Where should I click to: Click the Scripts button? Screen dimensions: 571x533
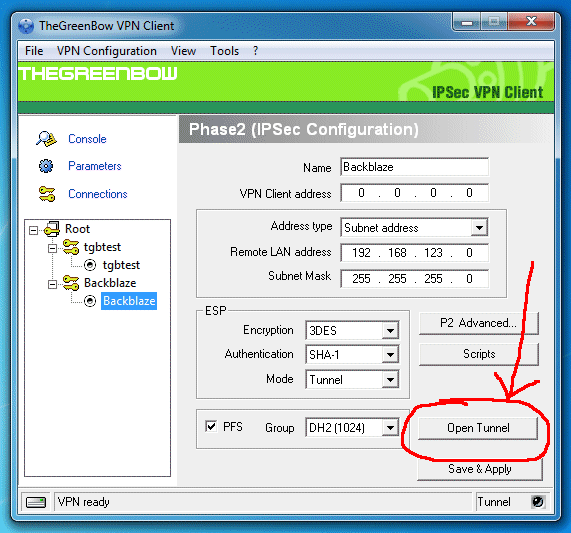(x=479, y=354)
